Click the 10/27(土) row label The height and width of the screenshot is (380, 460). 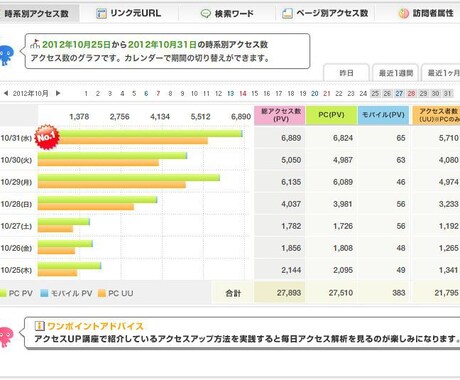coord(16,226)
